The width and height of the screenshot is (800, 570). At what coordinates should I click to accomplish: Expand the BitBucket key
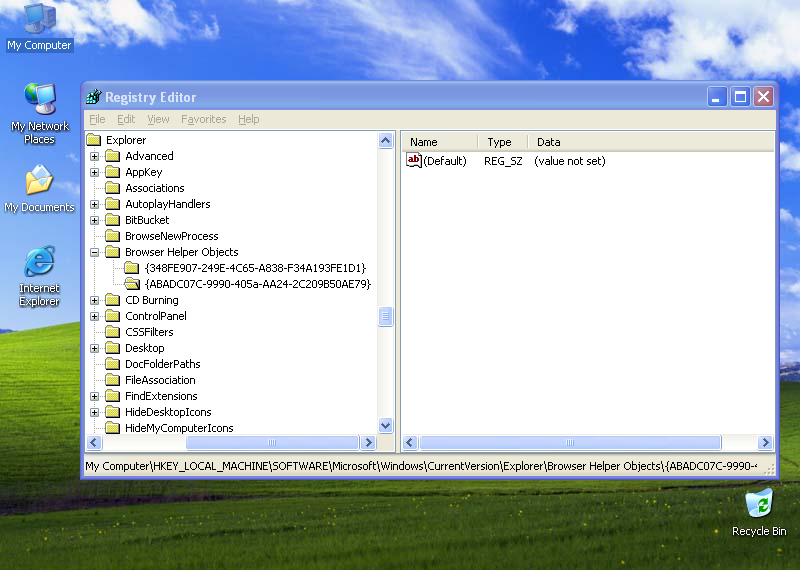click(x=94, y=220)
